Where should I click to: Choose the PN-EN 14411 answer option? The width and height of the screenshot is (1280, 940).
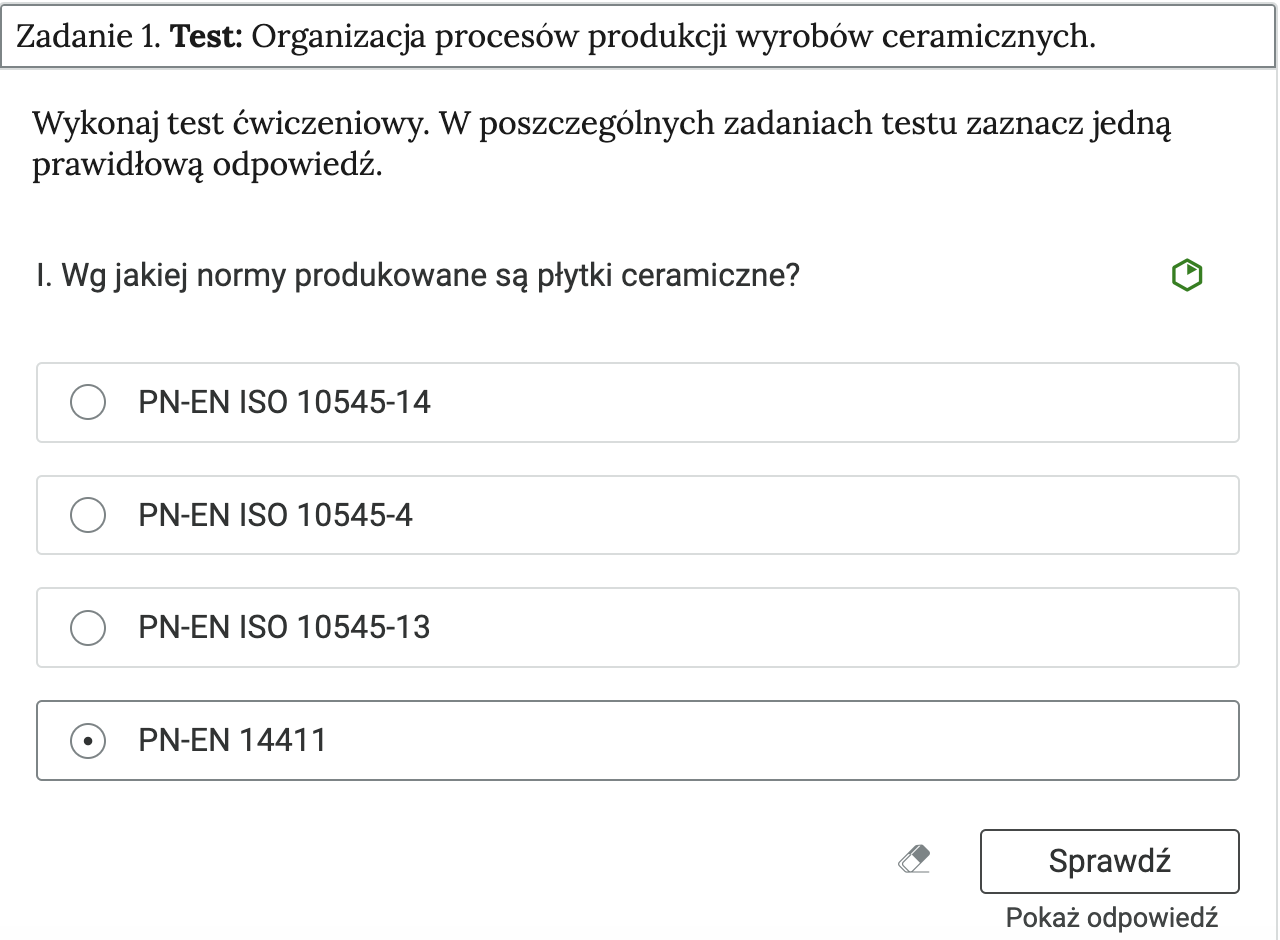coord(400,741)
